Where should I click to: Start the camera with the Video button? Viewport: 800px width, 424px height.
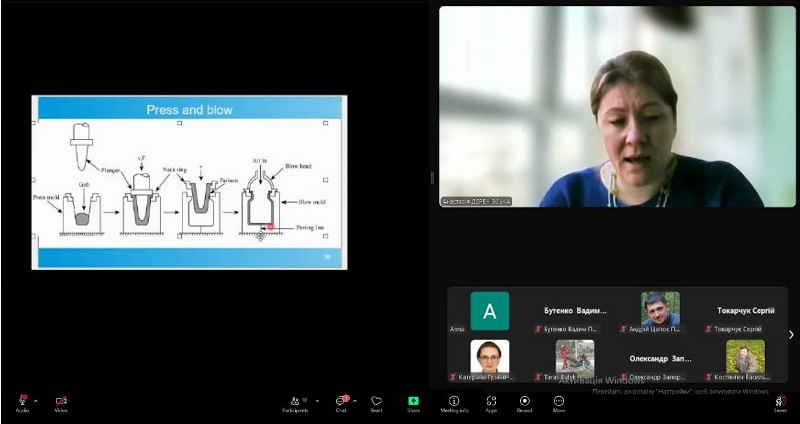click(61, 403)
